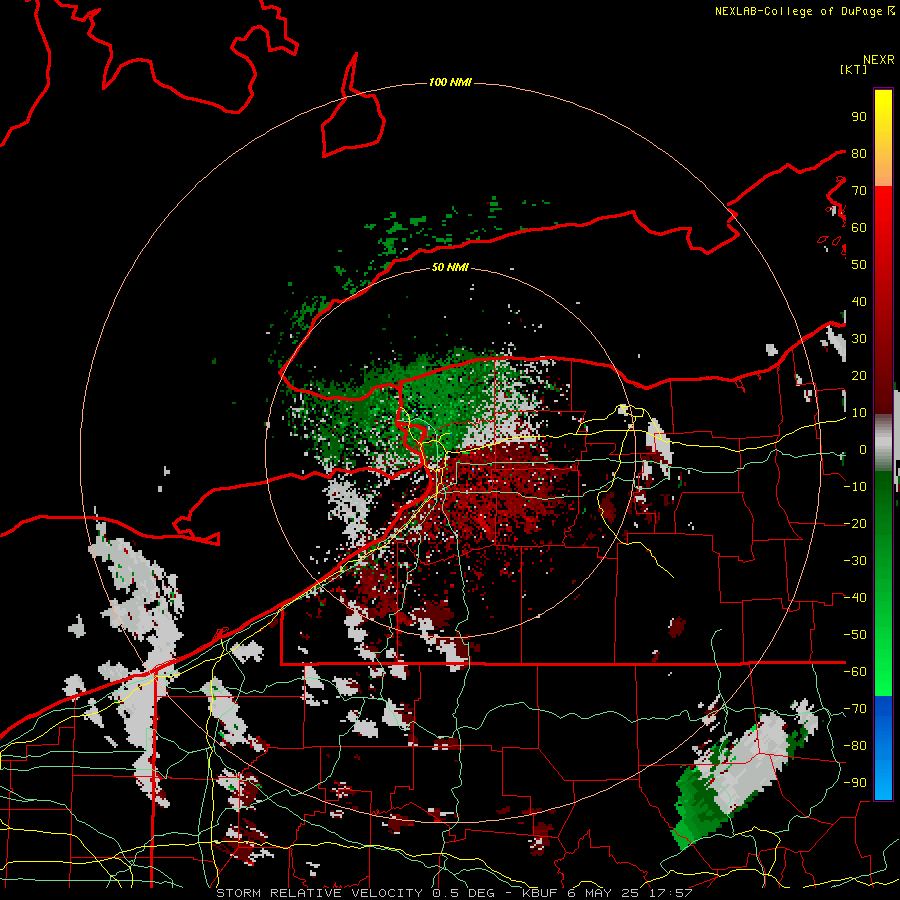The height and width of the screenshot is (900, 900).
Task: Click the -70 value on the velocity scale
Action: (855, 709)
